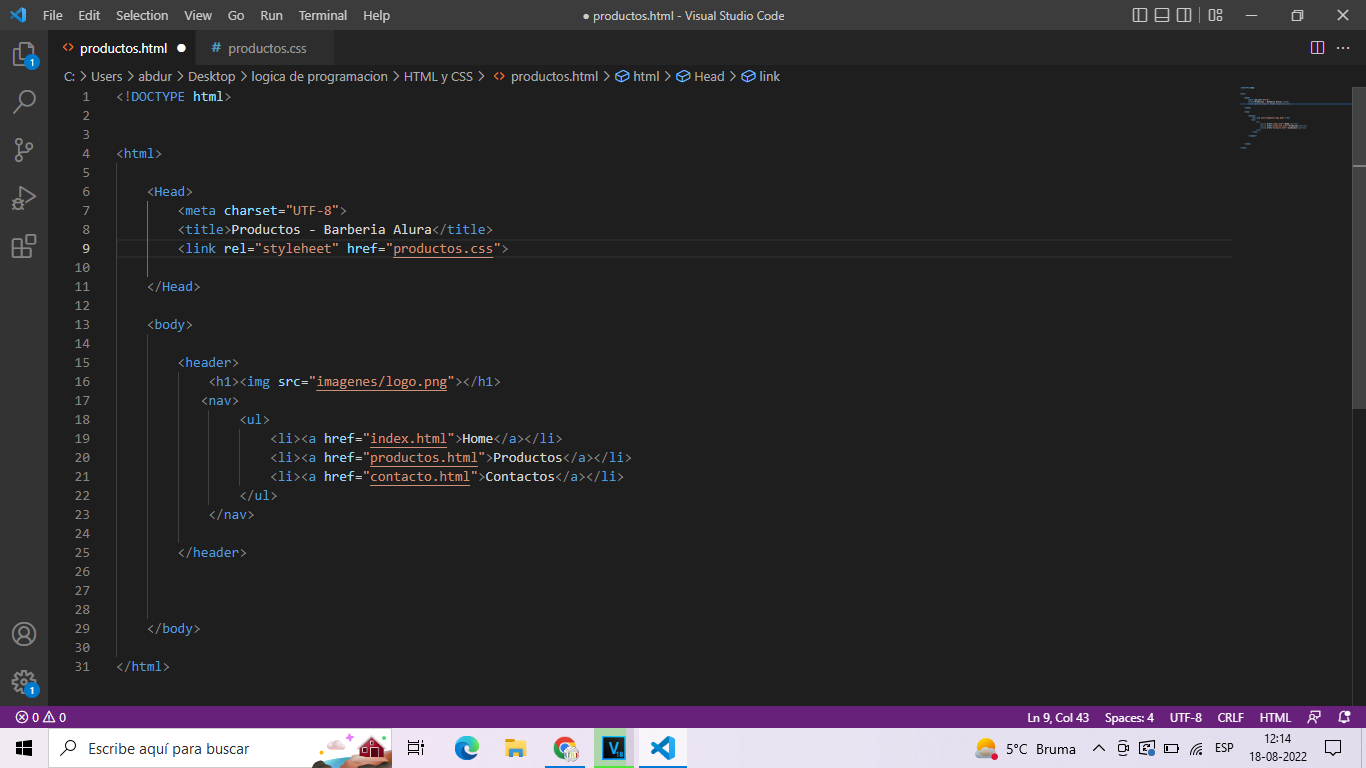Click the Windows Start button
1366x768 pixels.
[24, 748]
